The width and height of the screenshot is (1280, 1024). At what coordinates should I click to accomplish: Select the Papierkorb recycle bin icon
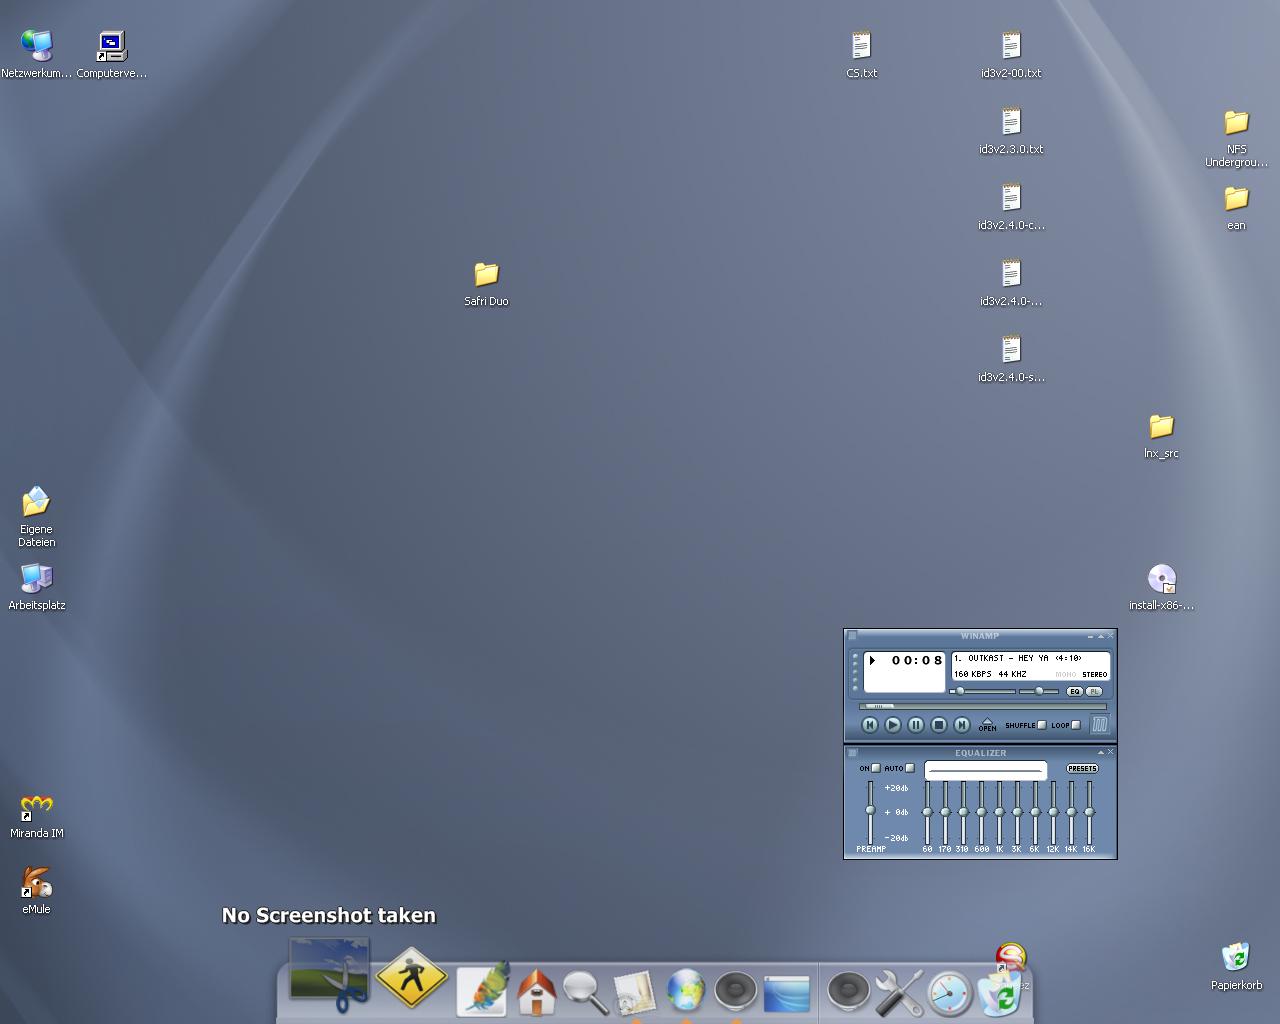click(x=1237, y=966)
